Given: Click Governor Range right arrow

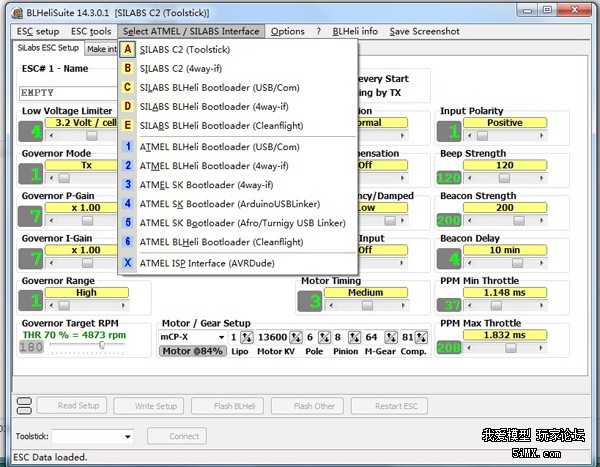Looking at the screenshot, I should click(123, 305).
